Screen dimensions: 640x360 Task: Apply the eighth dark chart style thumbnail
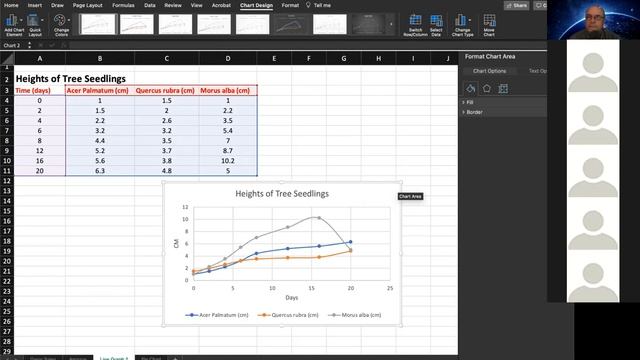(368, 24)
